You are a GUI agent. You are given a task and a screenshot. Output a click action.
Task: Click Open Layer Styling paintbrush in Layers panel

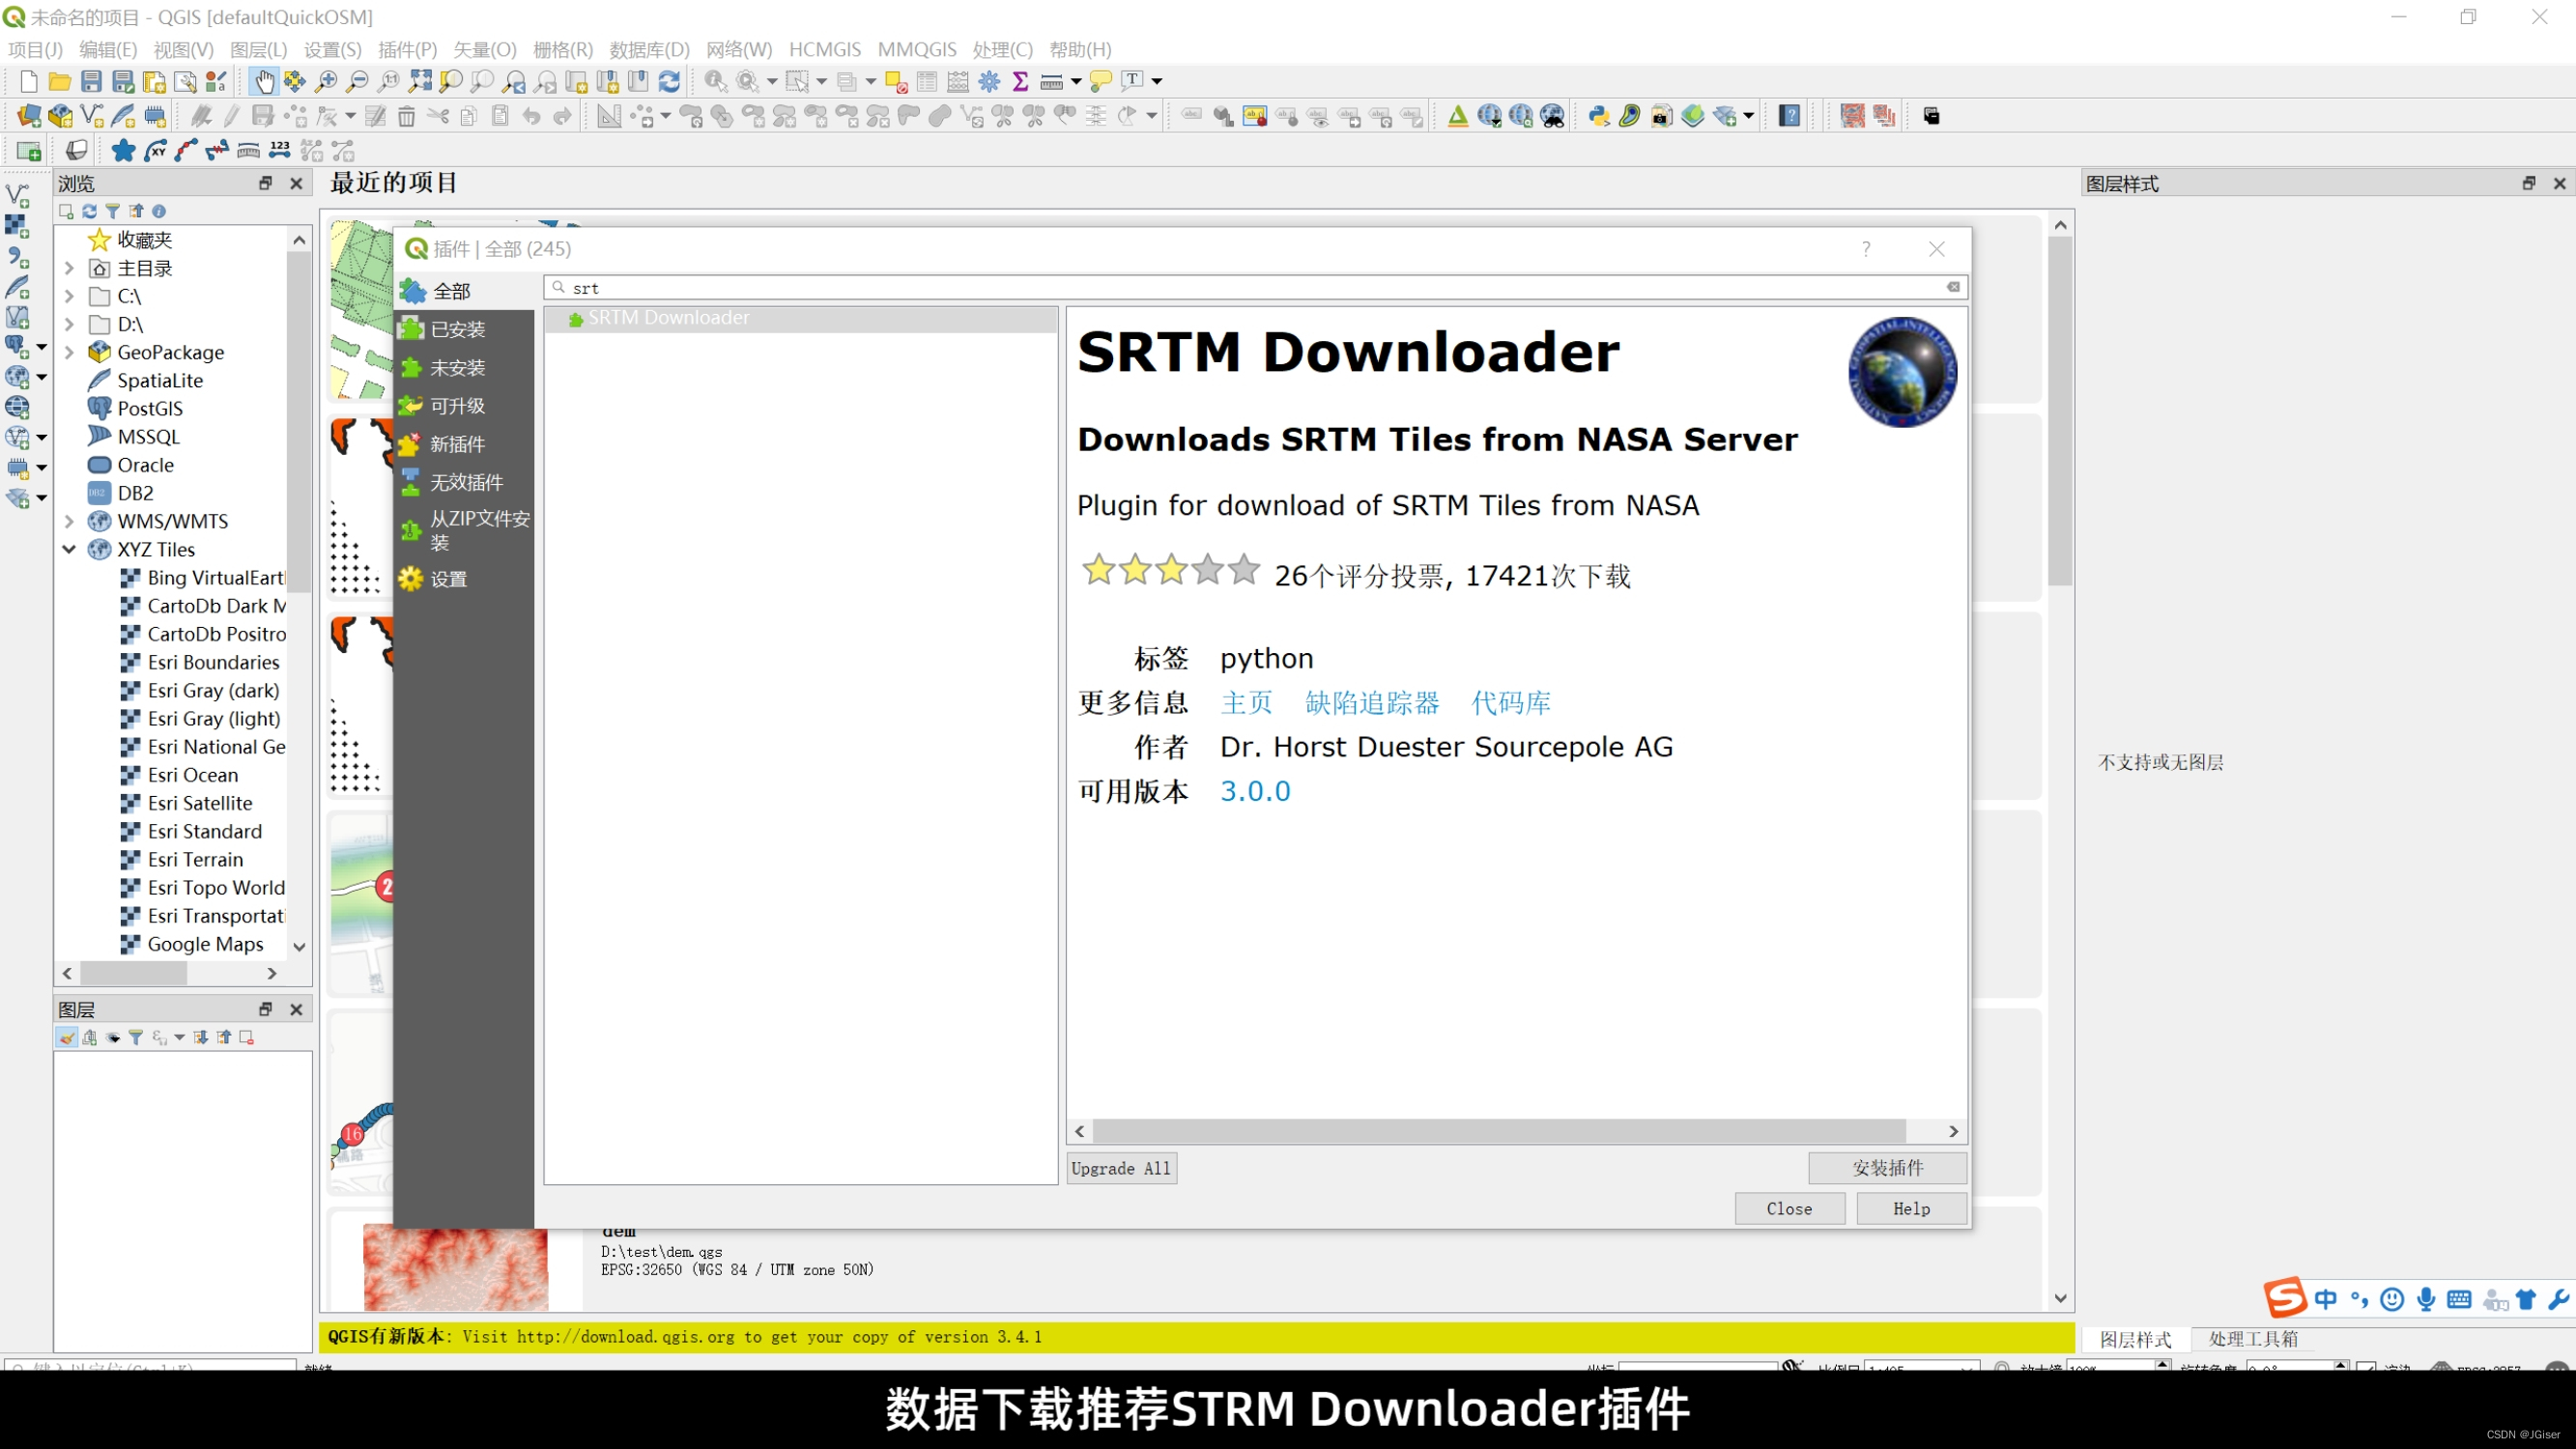pyautogui.click(x=66, y=1038)
